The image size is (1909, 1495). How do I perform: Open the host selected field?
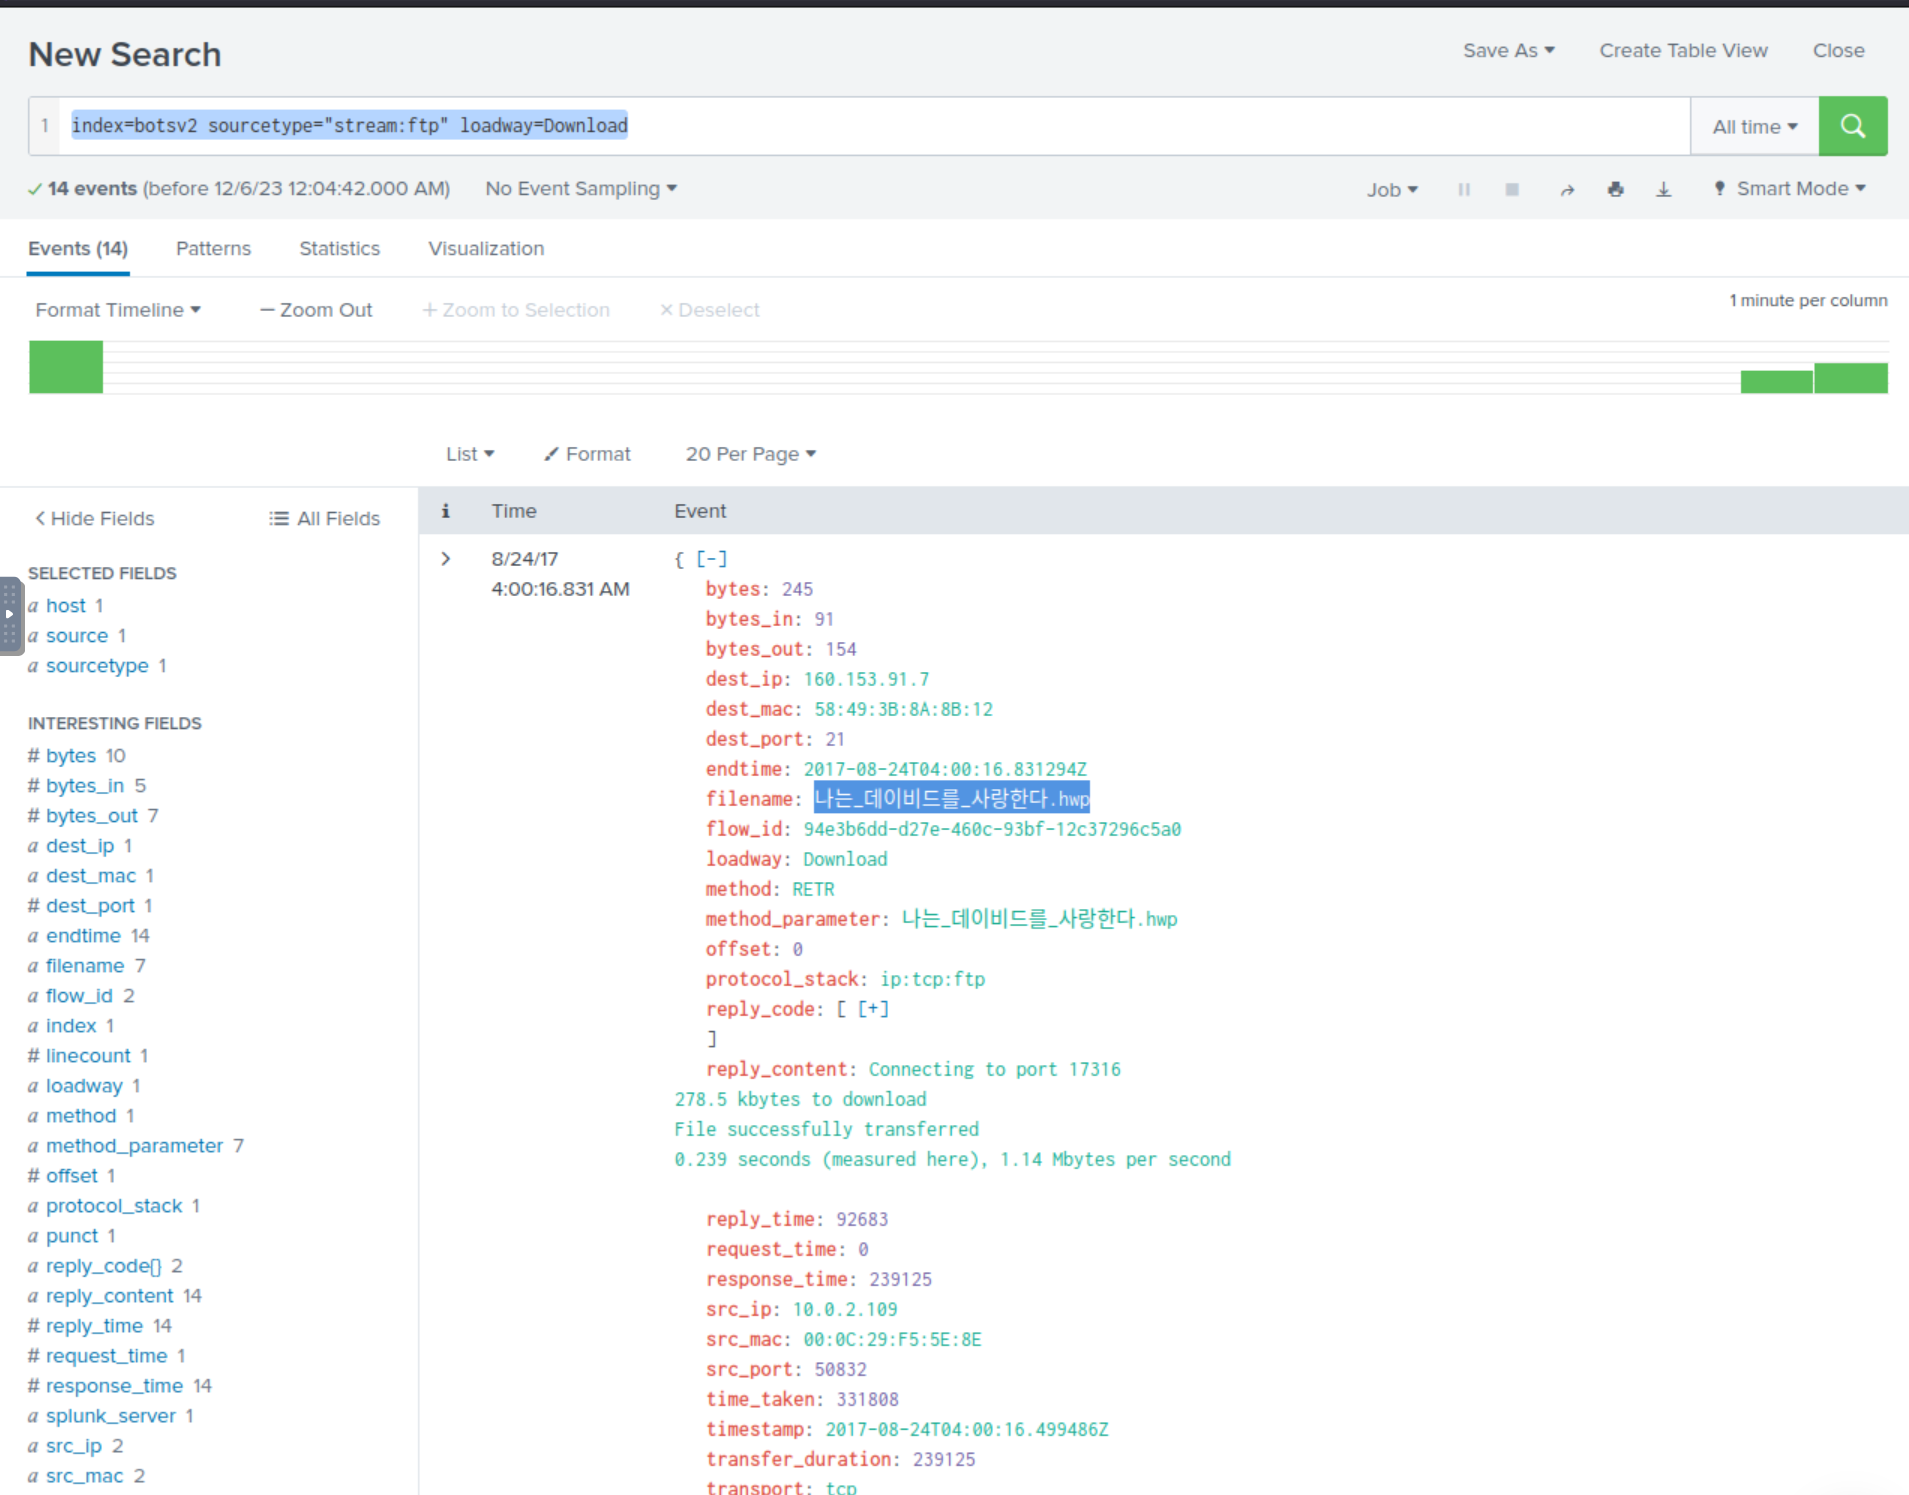tap(66, 605)
